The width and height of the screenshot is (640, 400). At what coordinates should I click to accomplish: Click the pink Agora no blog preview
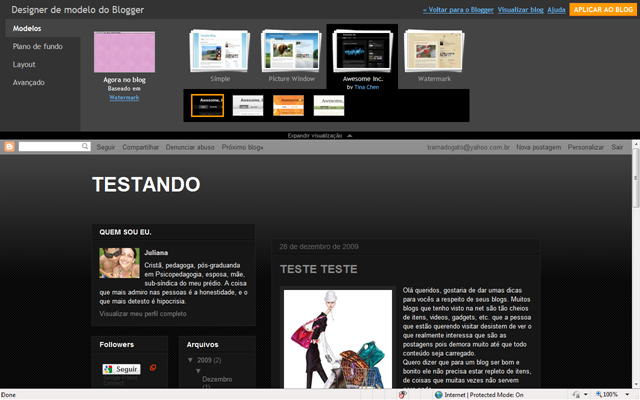[x=124, y=52]
